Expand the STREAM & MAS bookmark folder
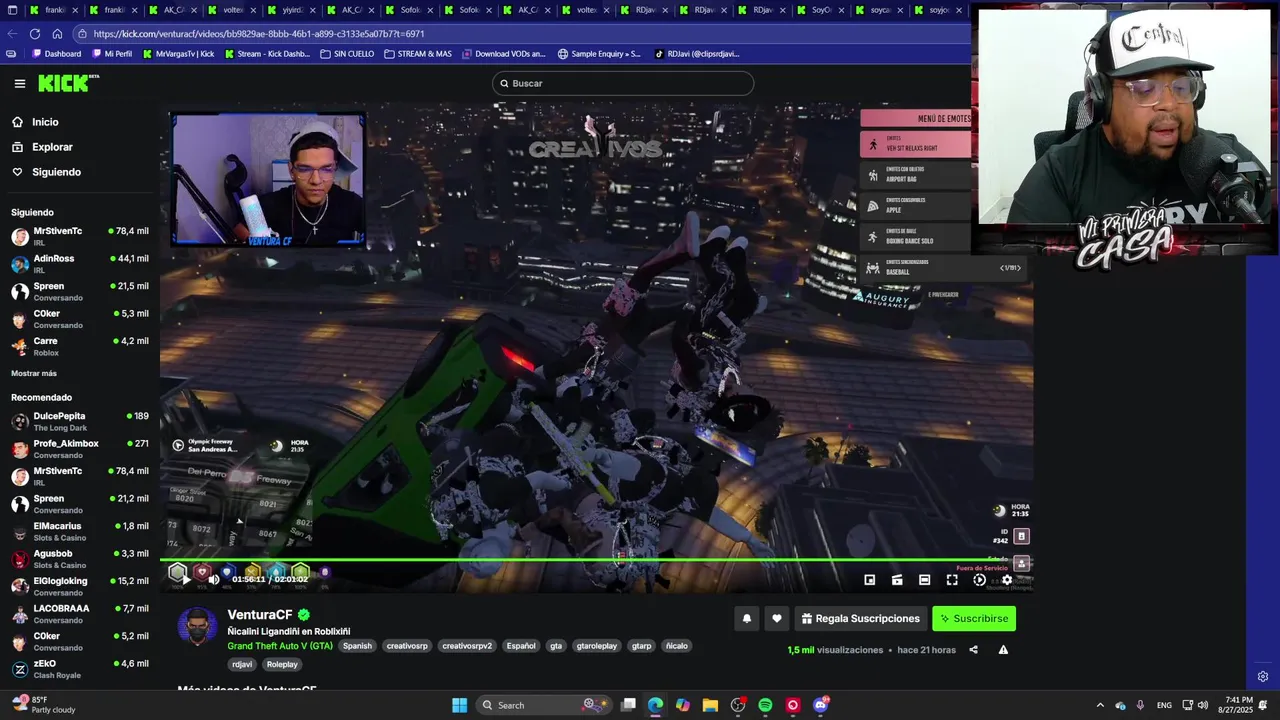Viewport: 1280px width, 720px height. pyautogui.click(x=418, y=54)
